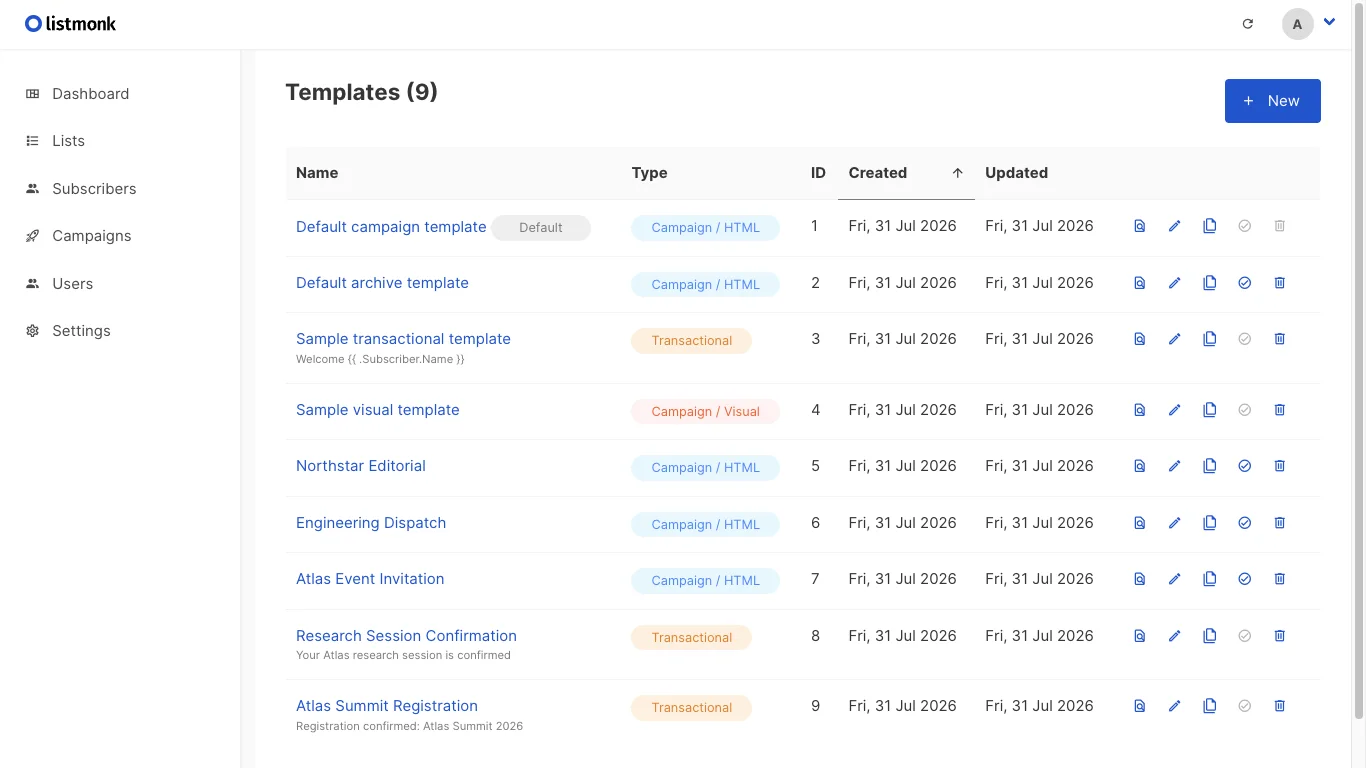Go to Lists in sidebar
This screenshot has width=1366, height=768.
tap(68, 141)
